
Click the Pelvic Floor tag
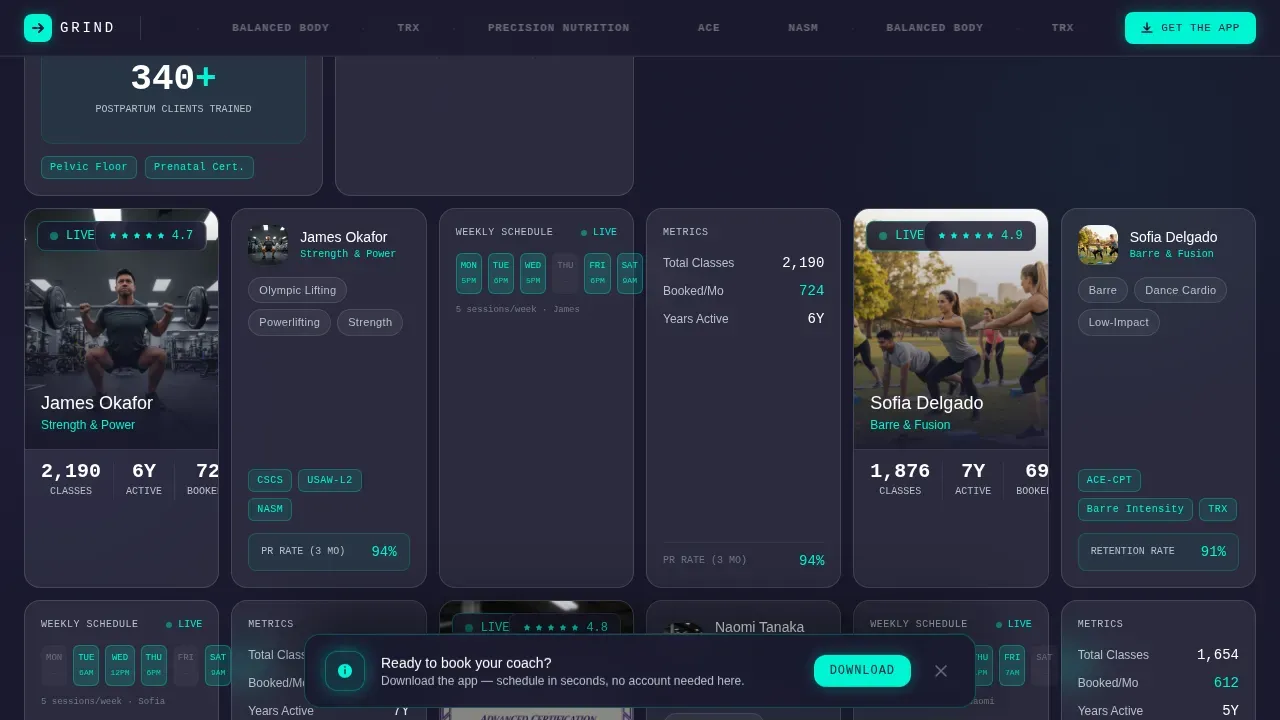[89, 167]
